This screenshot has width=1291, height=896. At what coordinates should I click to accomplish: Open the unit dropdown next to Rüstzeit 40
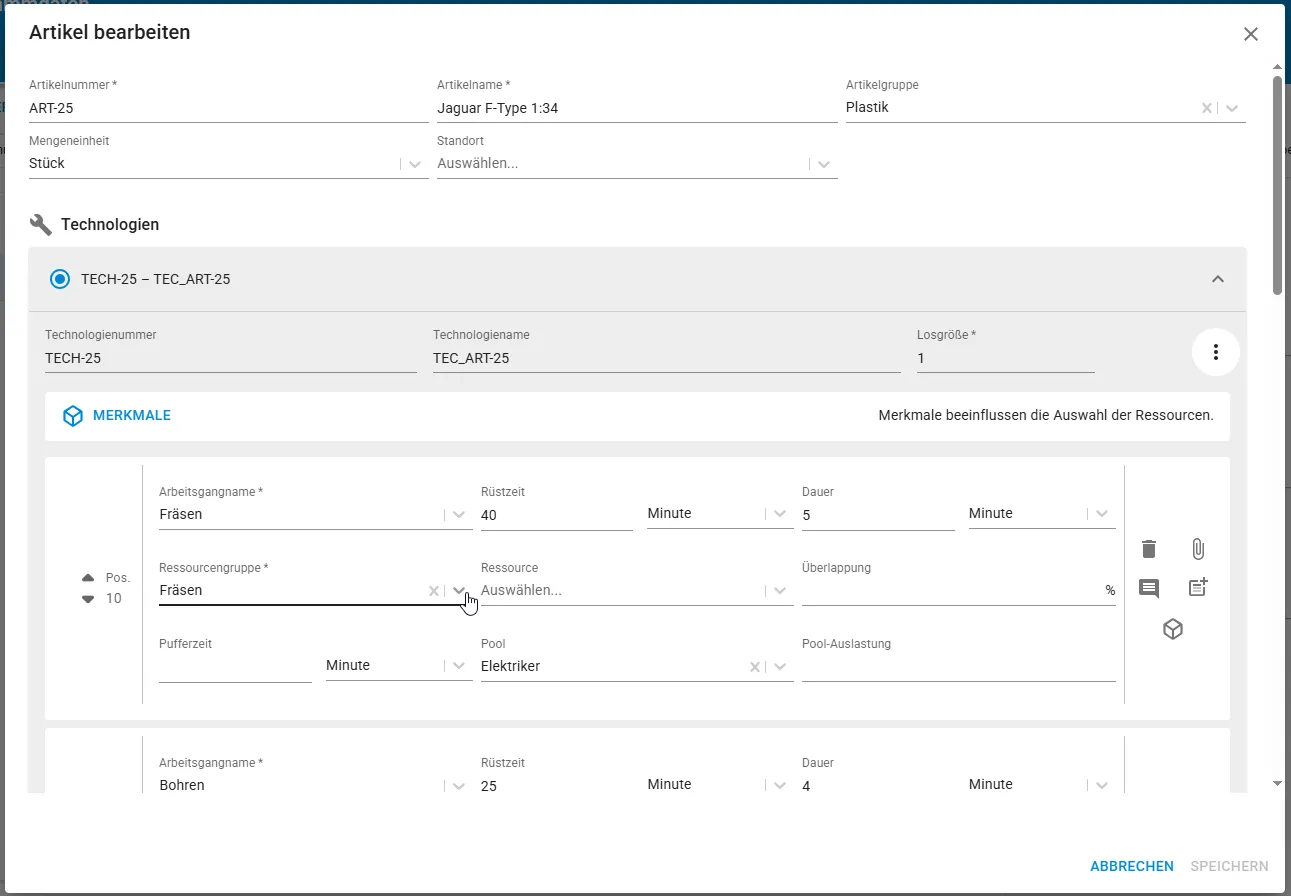pos(780,514)
